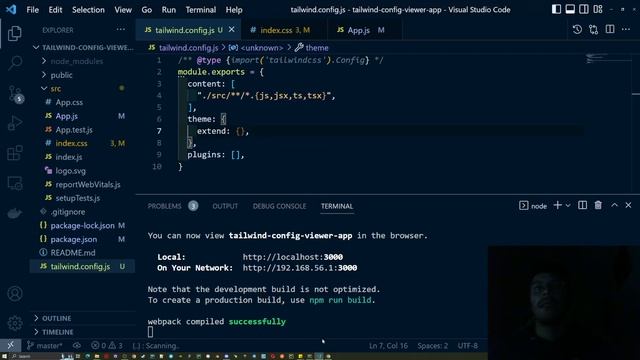Open Run and Debug view
The width and height of the screenshot is (640, 360).
pos(15,123)
